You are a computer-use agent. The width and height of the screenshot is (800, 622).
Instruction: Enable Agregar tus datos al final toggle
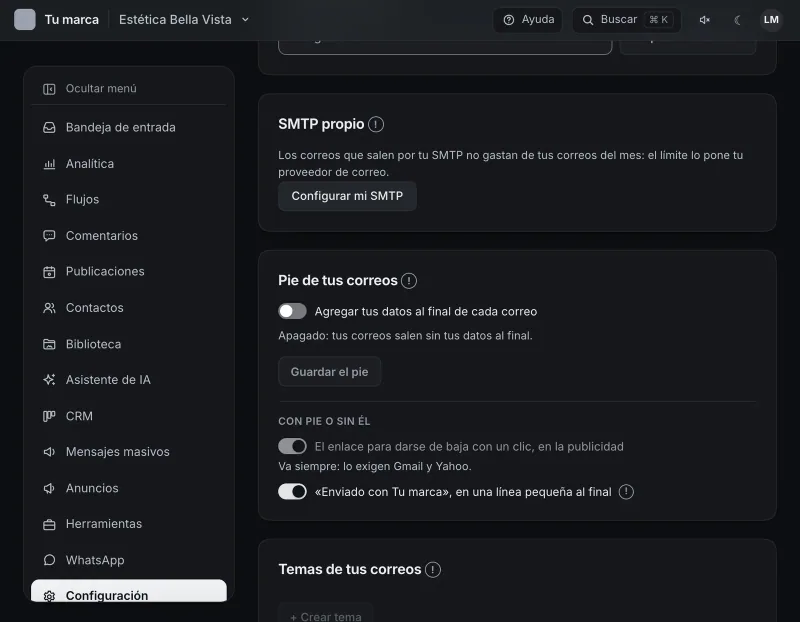[292, 311]
